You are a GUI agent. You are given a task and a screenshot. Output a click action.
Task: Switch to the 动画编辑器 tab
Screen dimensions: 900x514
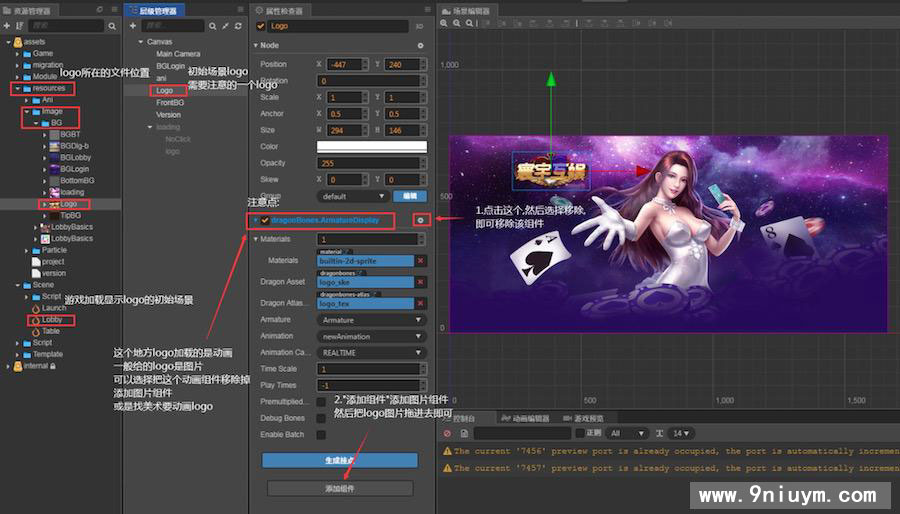click(x=525, y=419)
